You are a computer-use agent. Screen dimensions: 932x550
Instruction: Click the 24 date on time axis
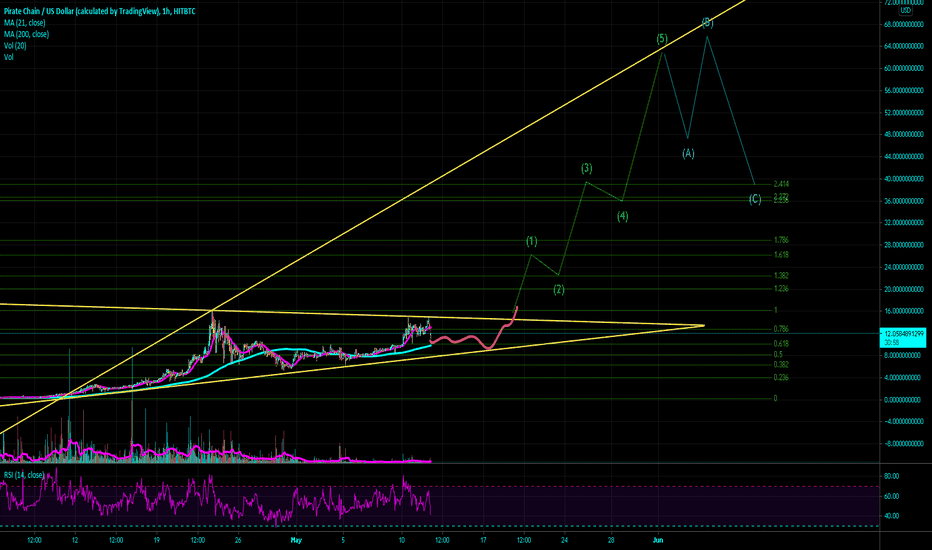point(565,540)
